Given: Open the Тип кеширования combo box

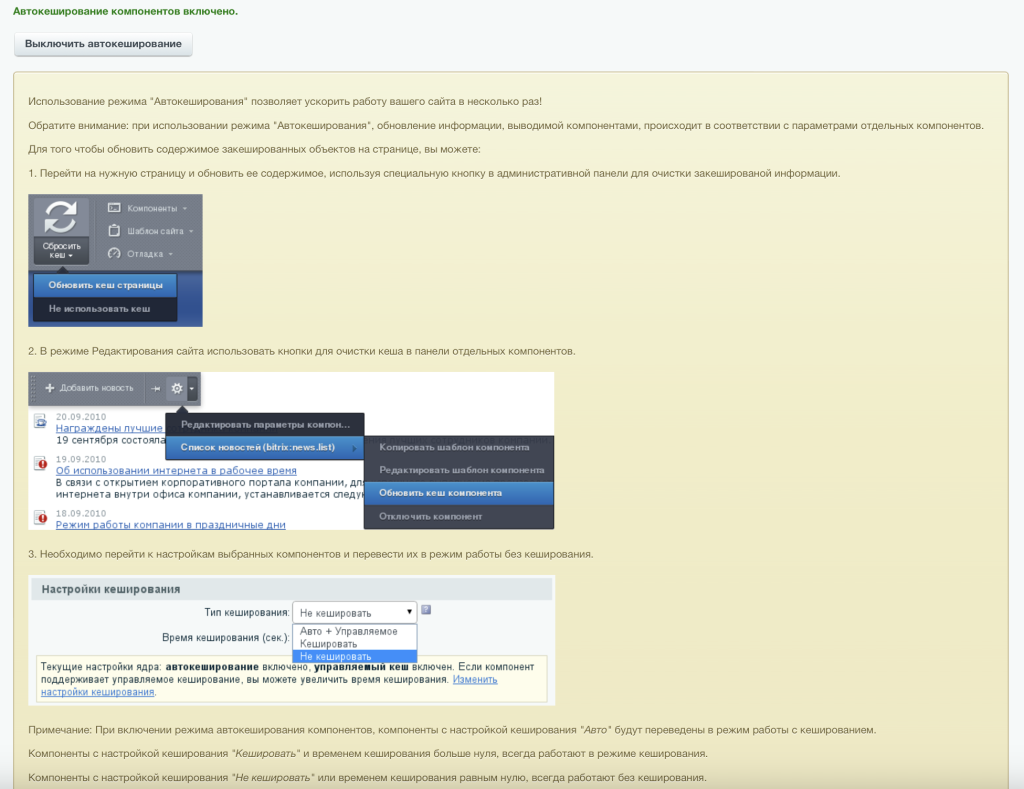Looking at the screenshot, I should tap(355, 613).
